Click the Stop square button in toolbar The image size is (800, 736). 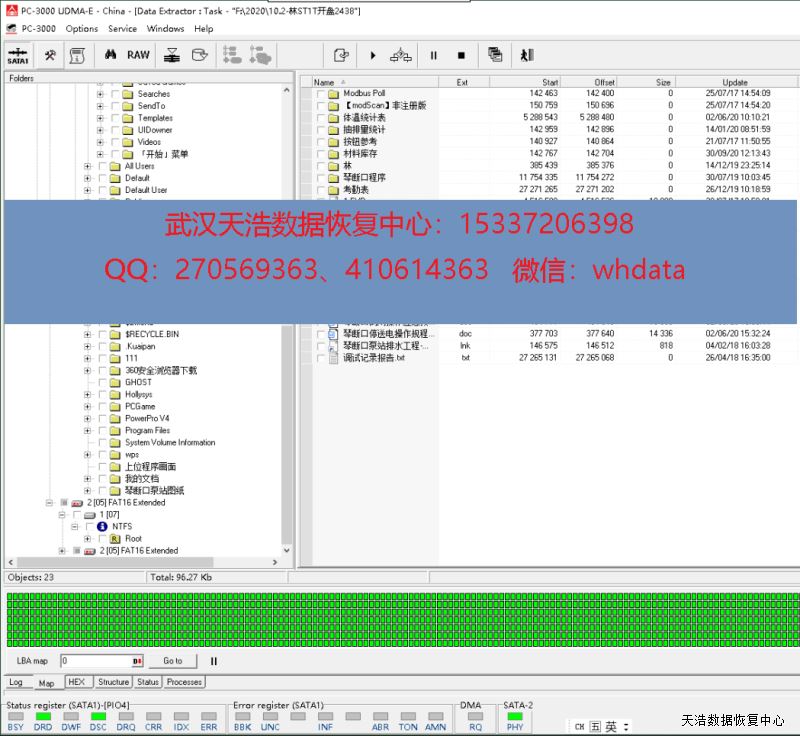461,56
